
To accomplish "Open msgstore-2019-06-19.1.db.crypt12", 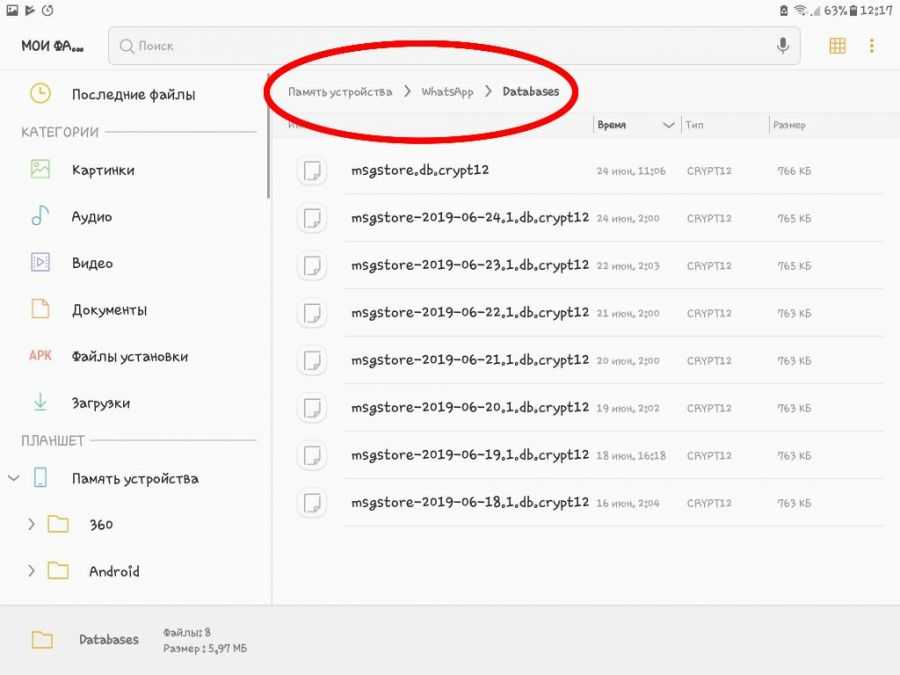I will click(470, 456).
